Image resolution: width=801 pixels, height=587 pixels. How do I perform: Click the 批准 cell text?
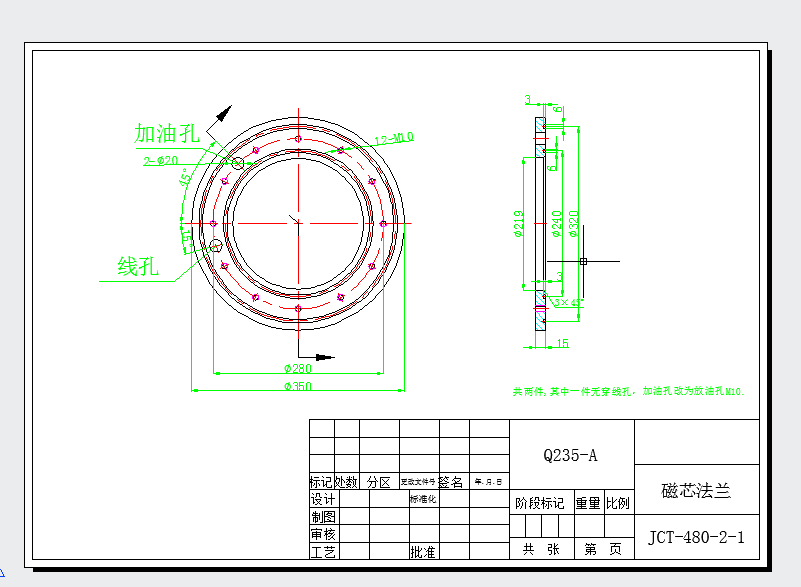click(x=422, y=552)
